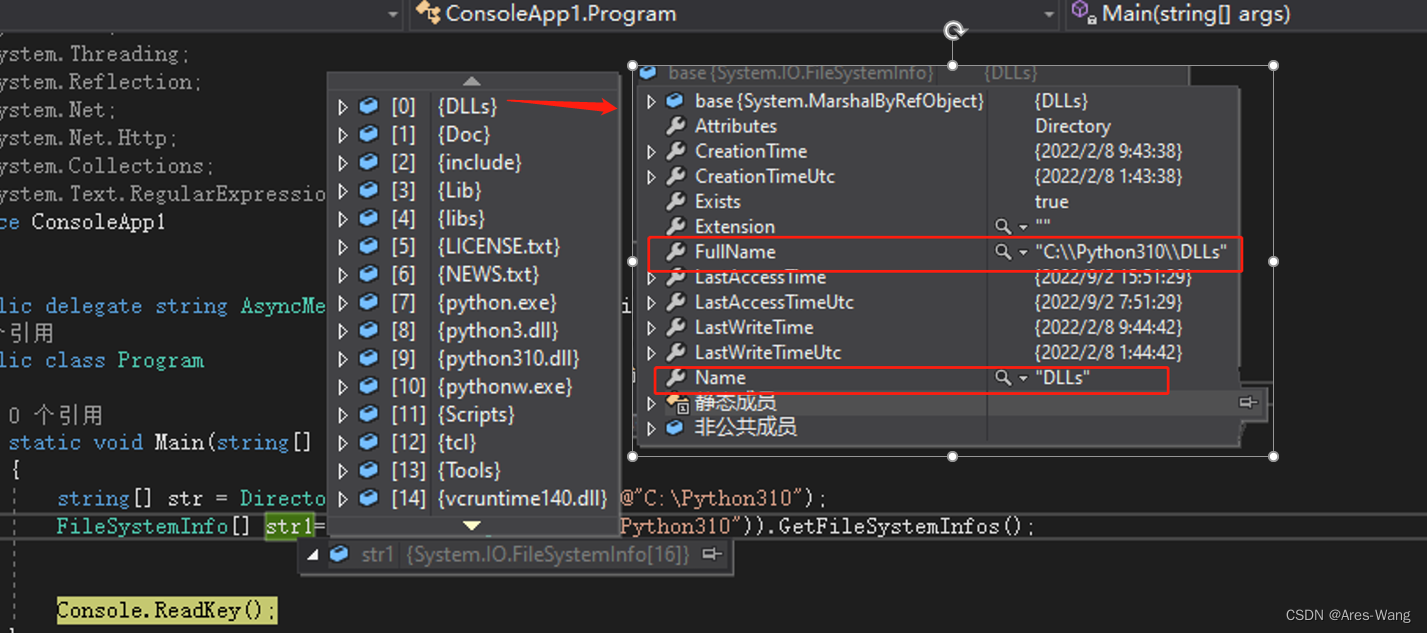
Task: Click the highlighted str1 variable in code
Action: pos(289,526)
